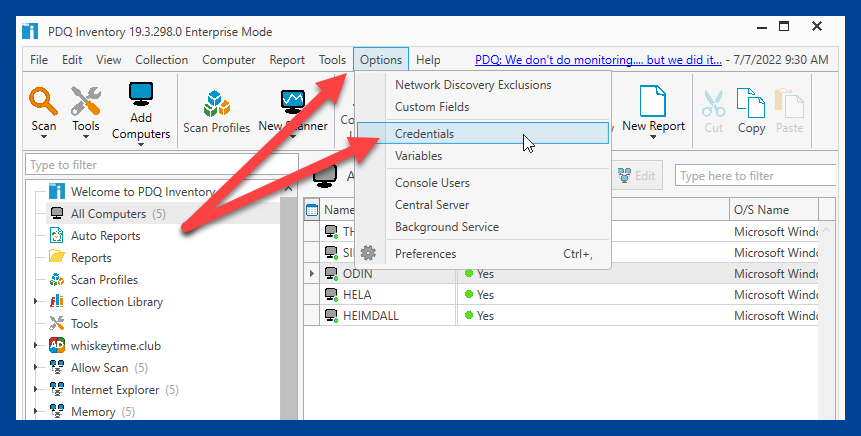Click the HELA computer icon
The width and height of the screenshot is (861, 436).
click(331, 295)
